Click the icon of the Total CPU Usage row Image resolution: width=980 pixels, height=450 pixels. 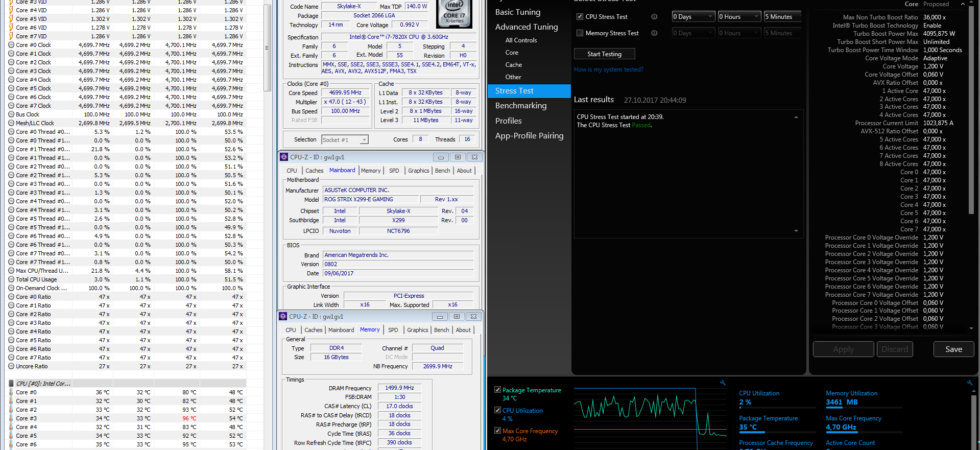[x=11, y=279]
